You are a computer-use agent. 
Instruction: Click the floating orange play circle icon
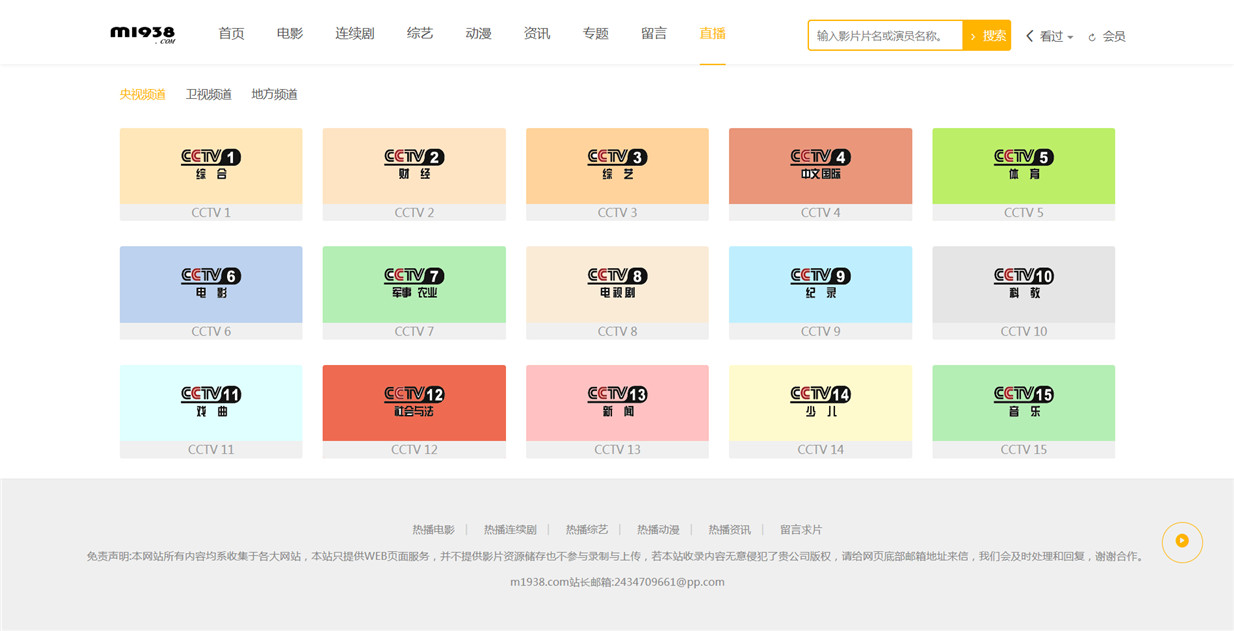pos(1182,542)
